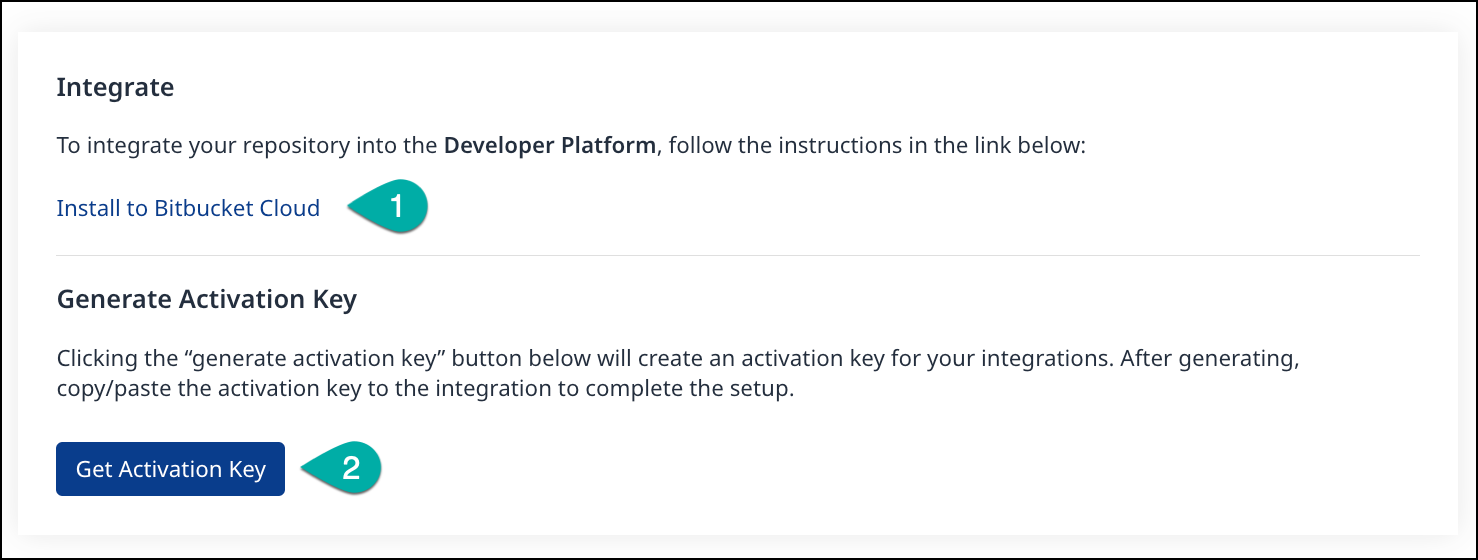1478x560 pixels.
Task: Click the bold Developer Platform text
Action: [549, 146]
